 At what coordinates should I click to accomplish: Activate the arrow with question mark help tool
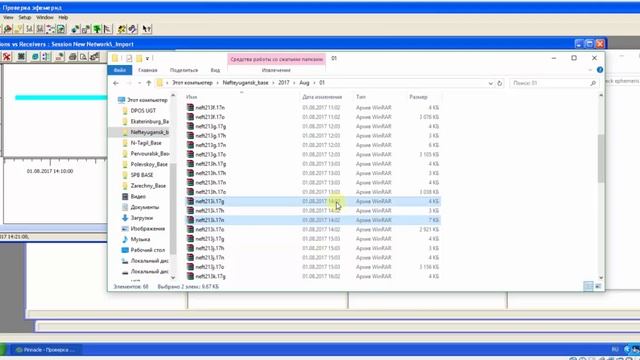click(x=147, y=29)
